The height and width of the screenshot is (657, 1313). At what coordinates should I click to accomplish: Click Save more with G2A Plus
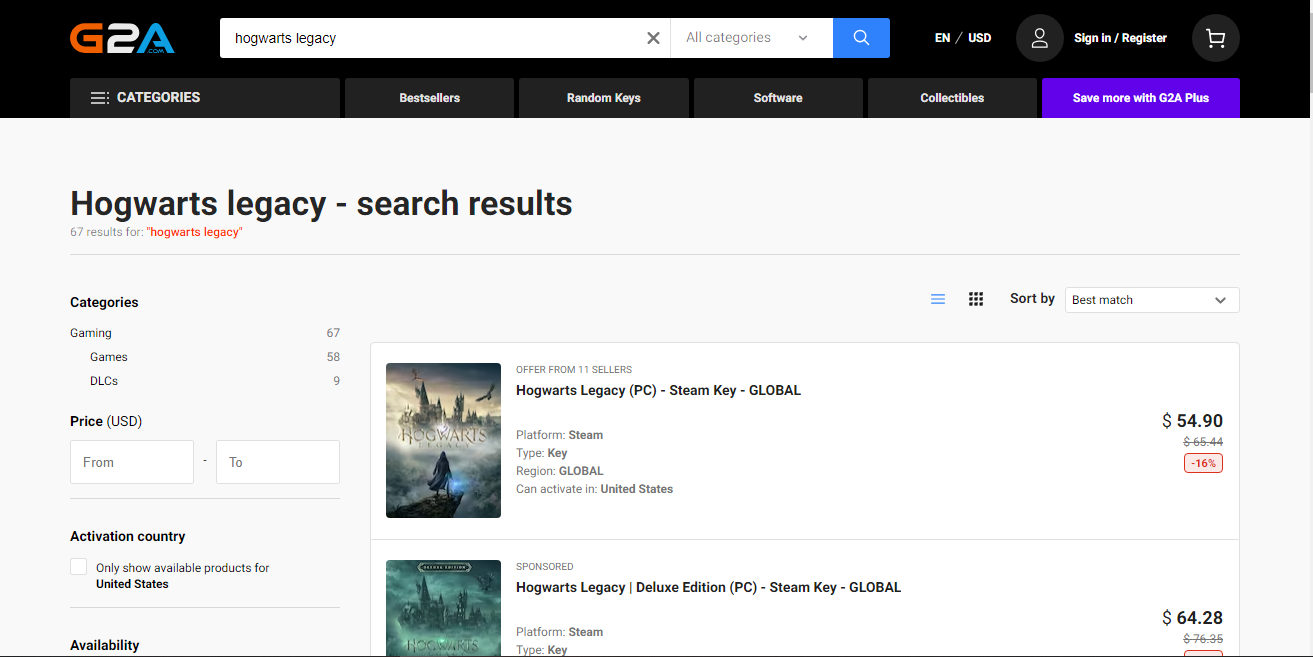(1140, 98)
